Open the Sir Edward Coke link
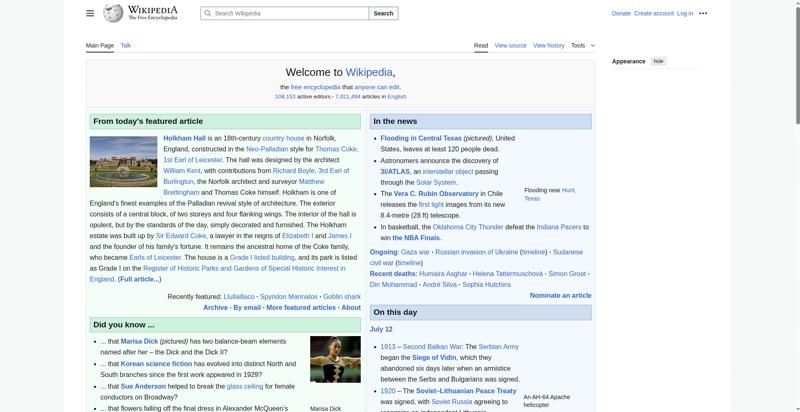This screenshot has height=412, width=800. pos(181,236)
